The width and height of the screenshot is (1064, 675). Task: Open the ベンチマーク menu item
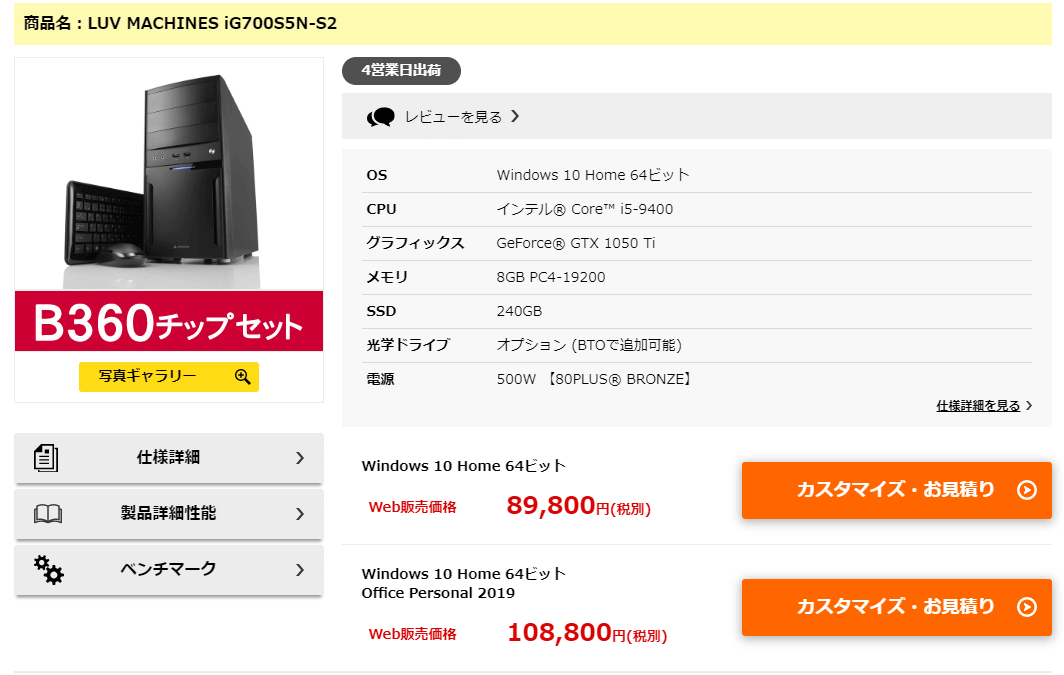168,569
